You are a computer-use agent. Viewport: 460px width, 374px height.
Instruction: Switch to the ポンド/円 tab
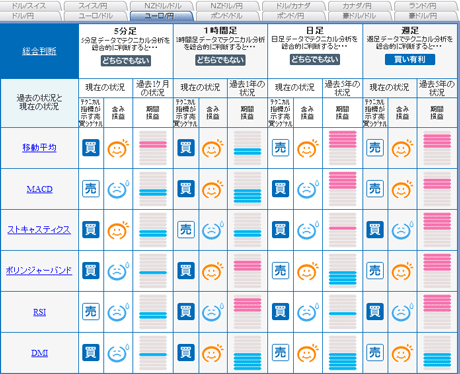(294, 16)
